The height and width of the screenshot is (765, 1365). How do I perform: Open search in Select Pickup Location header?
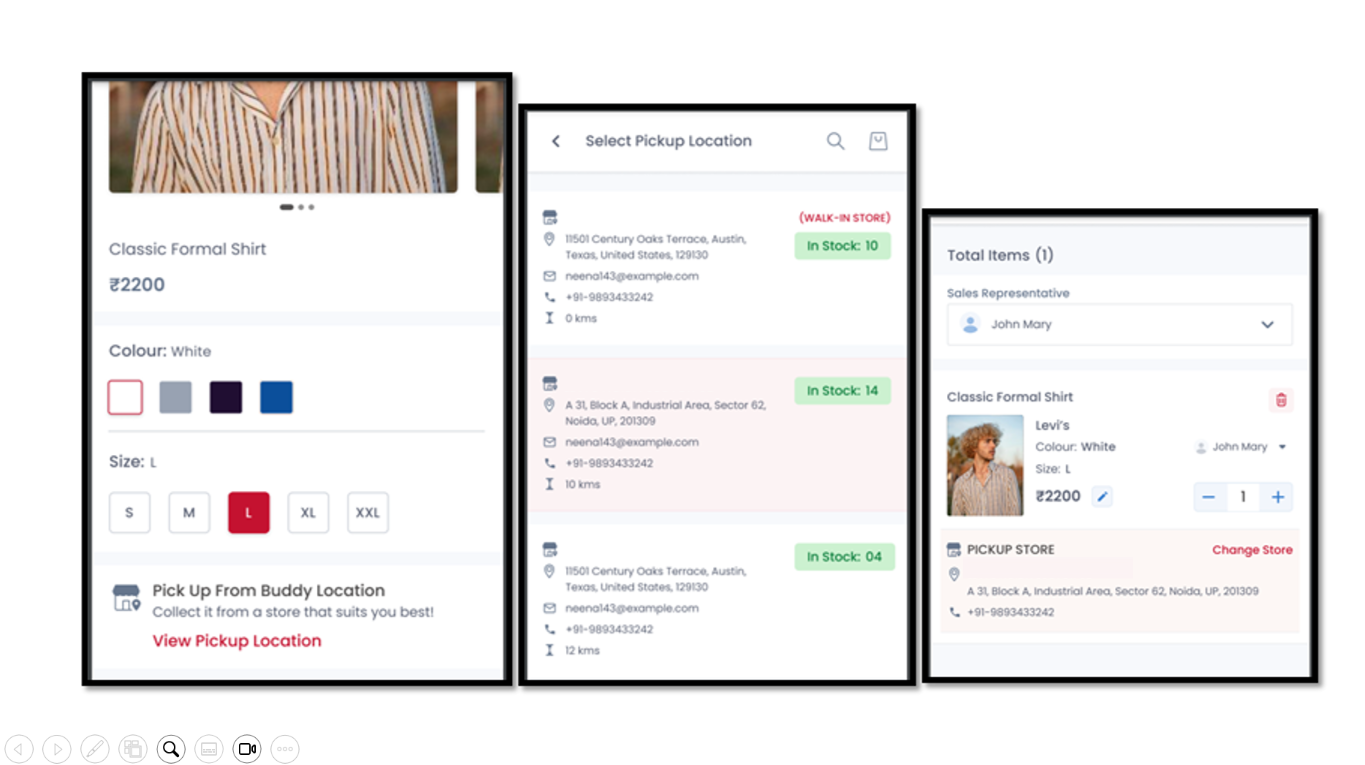pyautogui.click(x=835, y=141)
